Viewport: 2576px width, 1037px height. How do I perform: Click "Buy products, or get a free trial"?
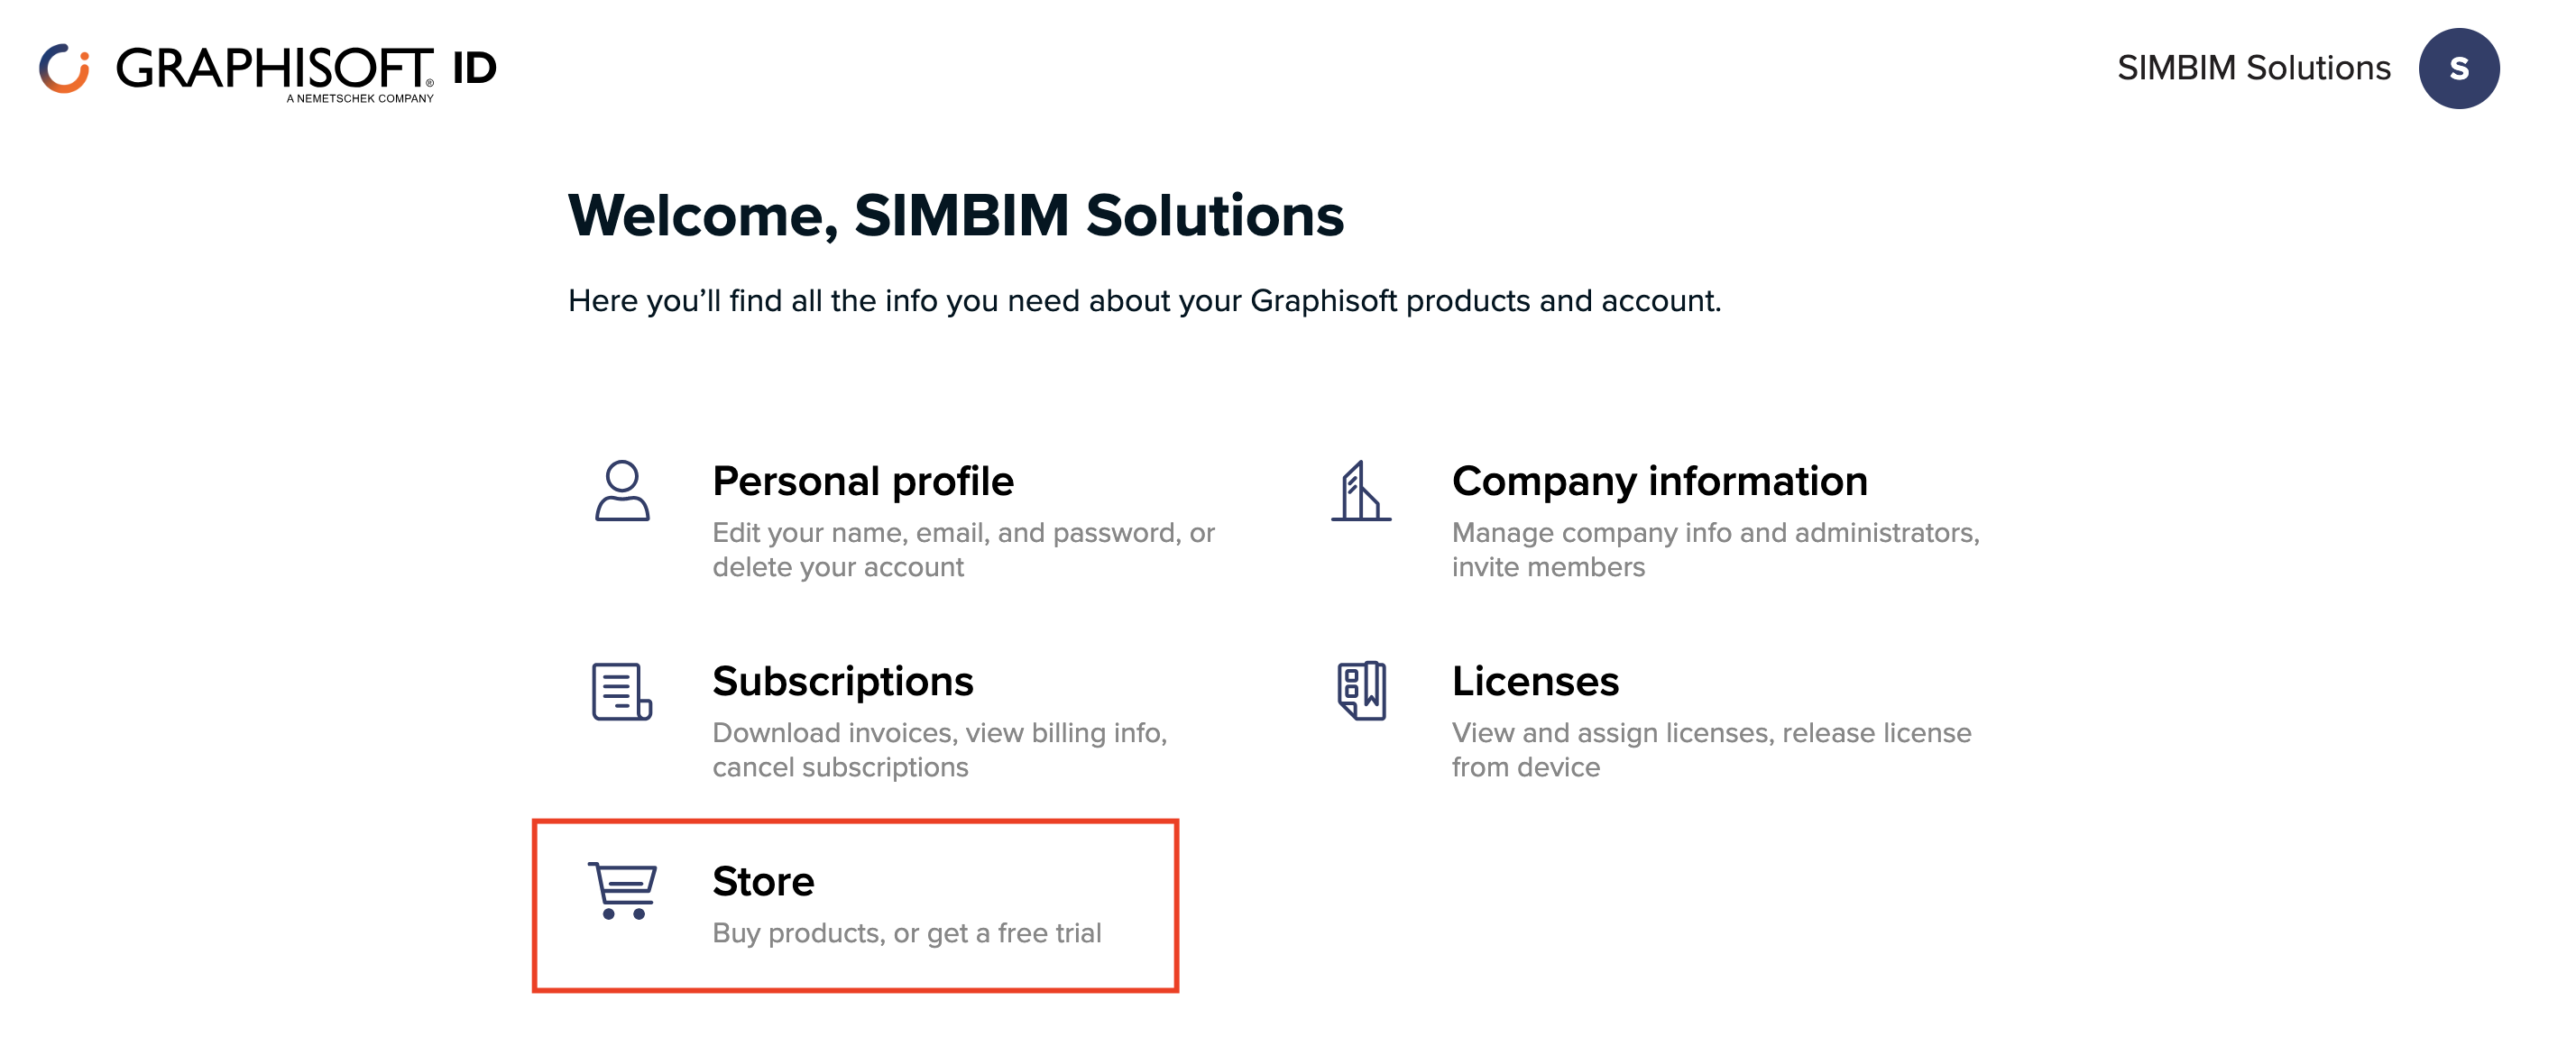point(906,932)
